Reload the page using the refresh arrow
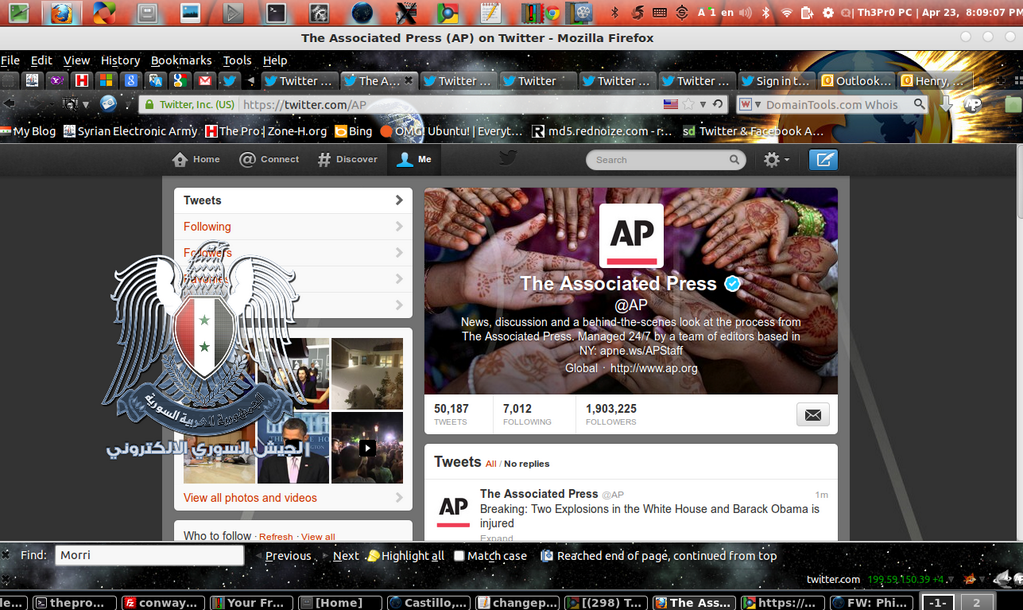Screen dimensions: 1023x610 point(718,104)
